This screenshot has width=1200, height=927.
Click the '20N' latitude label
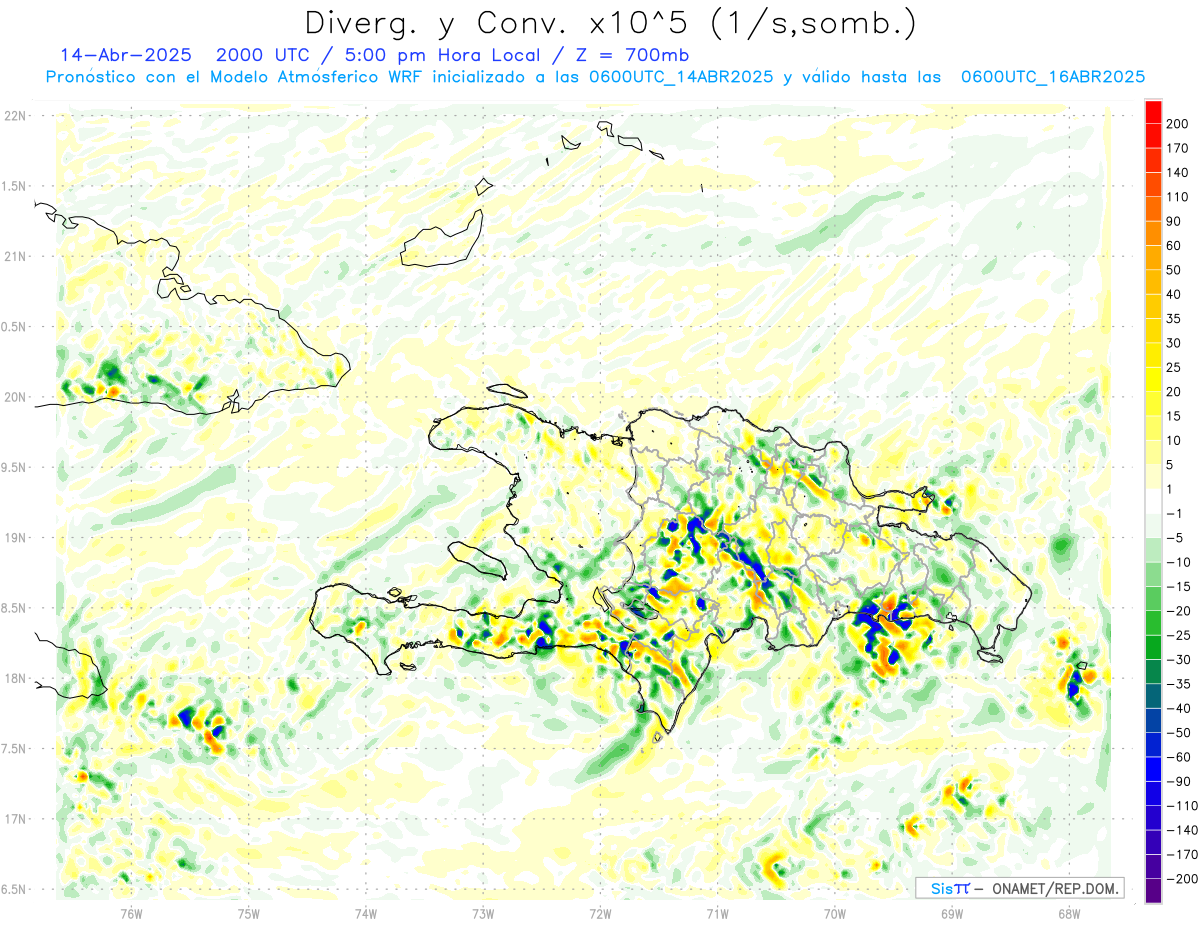click(14, 397)
